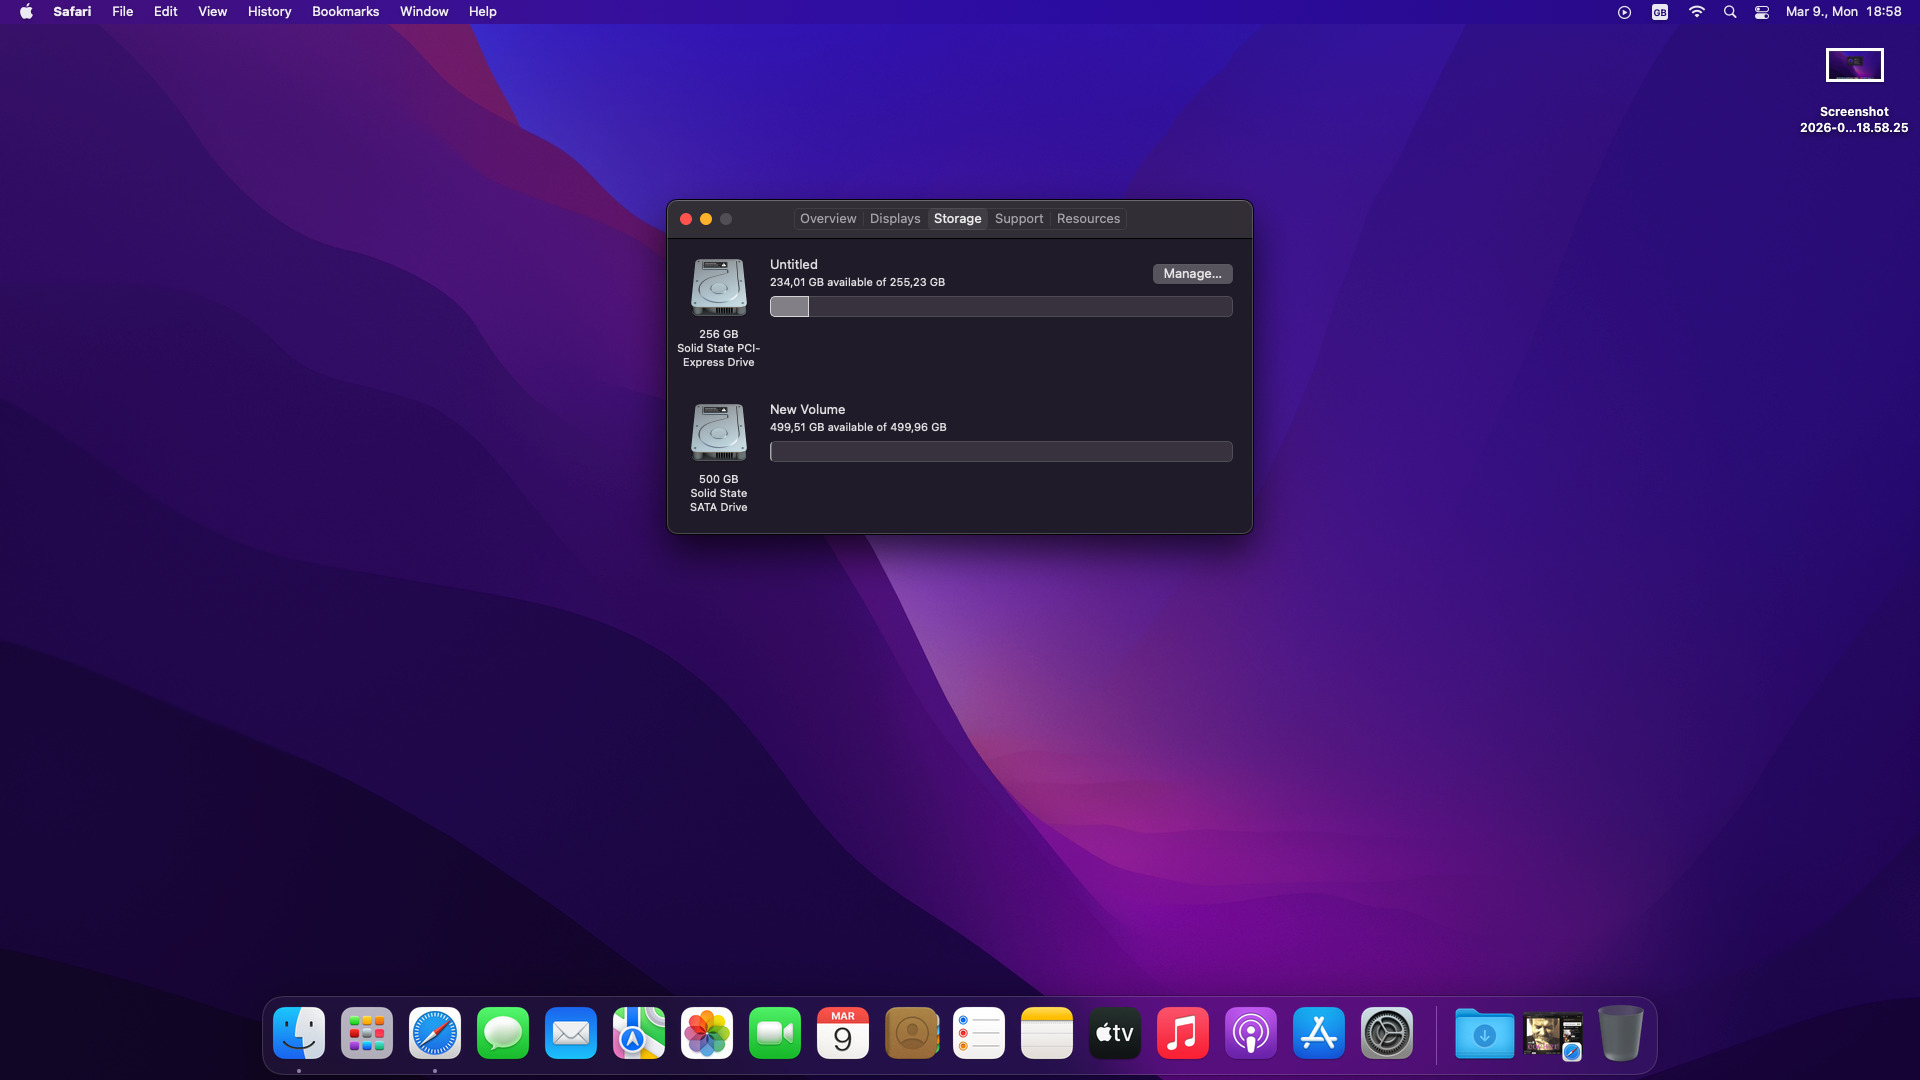Open the Support tab
This screenshot has width=1920, height=1080.
tap(1019, 218)
